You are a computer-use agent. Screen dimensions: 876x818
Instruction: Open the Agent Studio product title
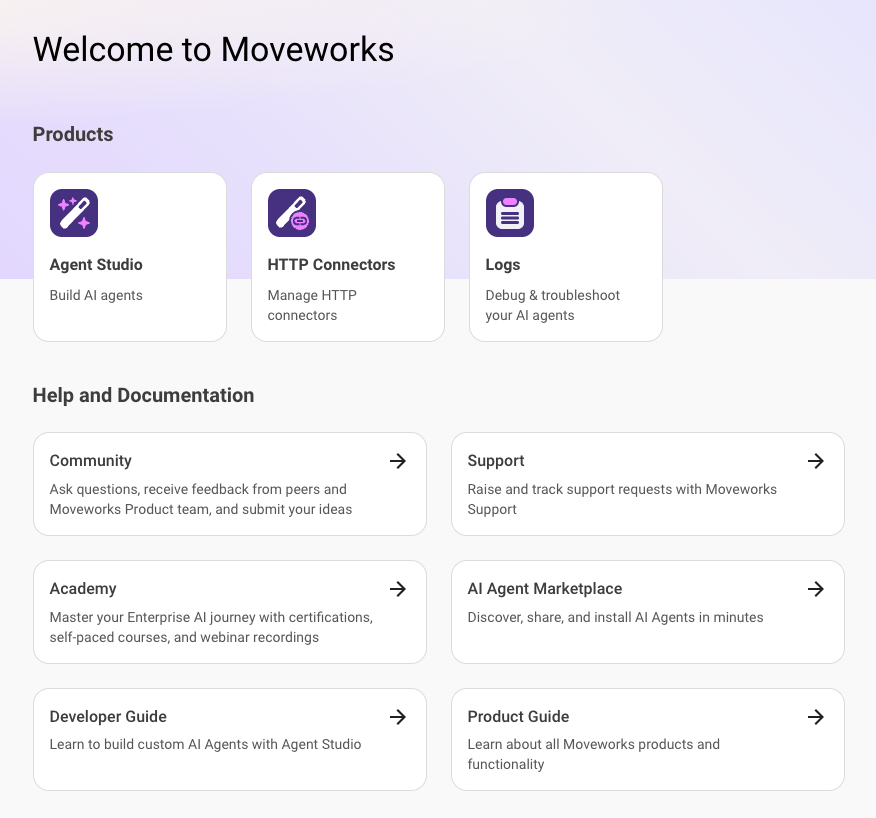pos(96,265)
